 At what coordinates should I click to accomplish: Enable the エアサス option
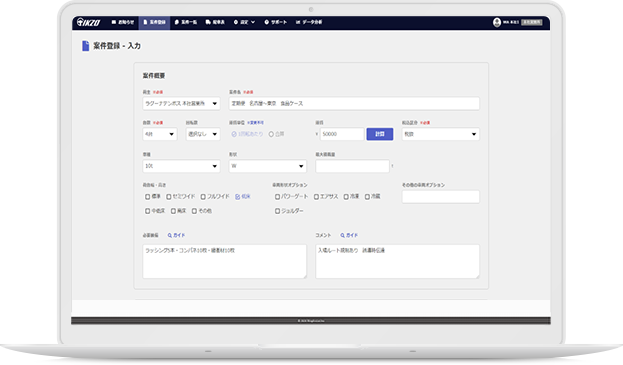pos(316,197)
